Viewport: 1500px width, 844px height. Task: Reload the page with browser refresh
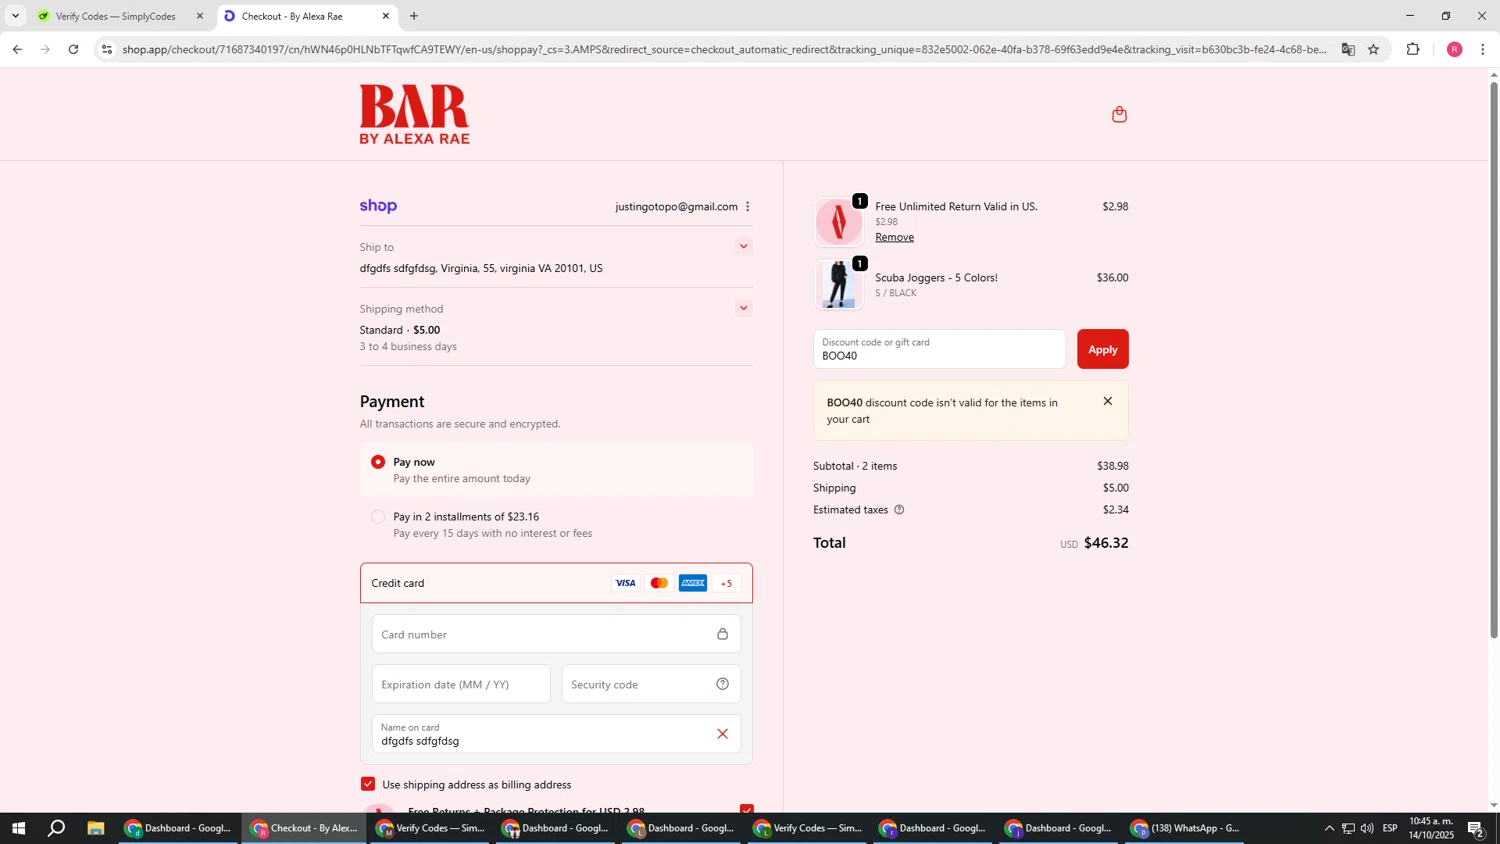coord(73,49)
